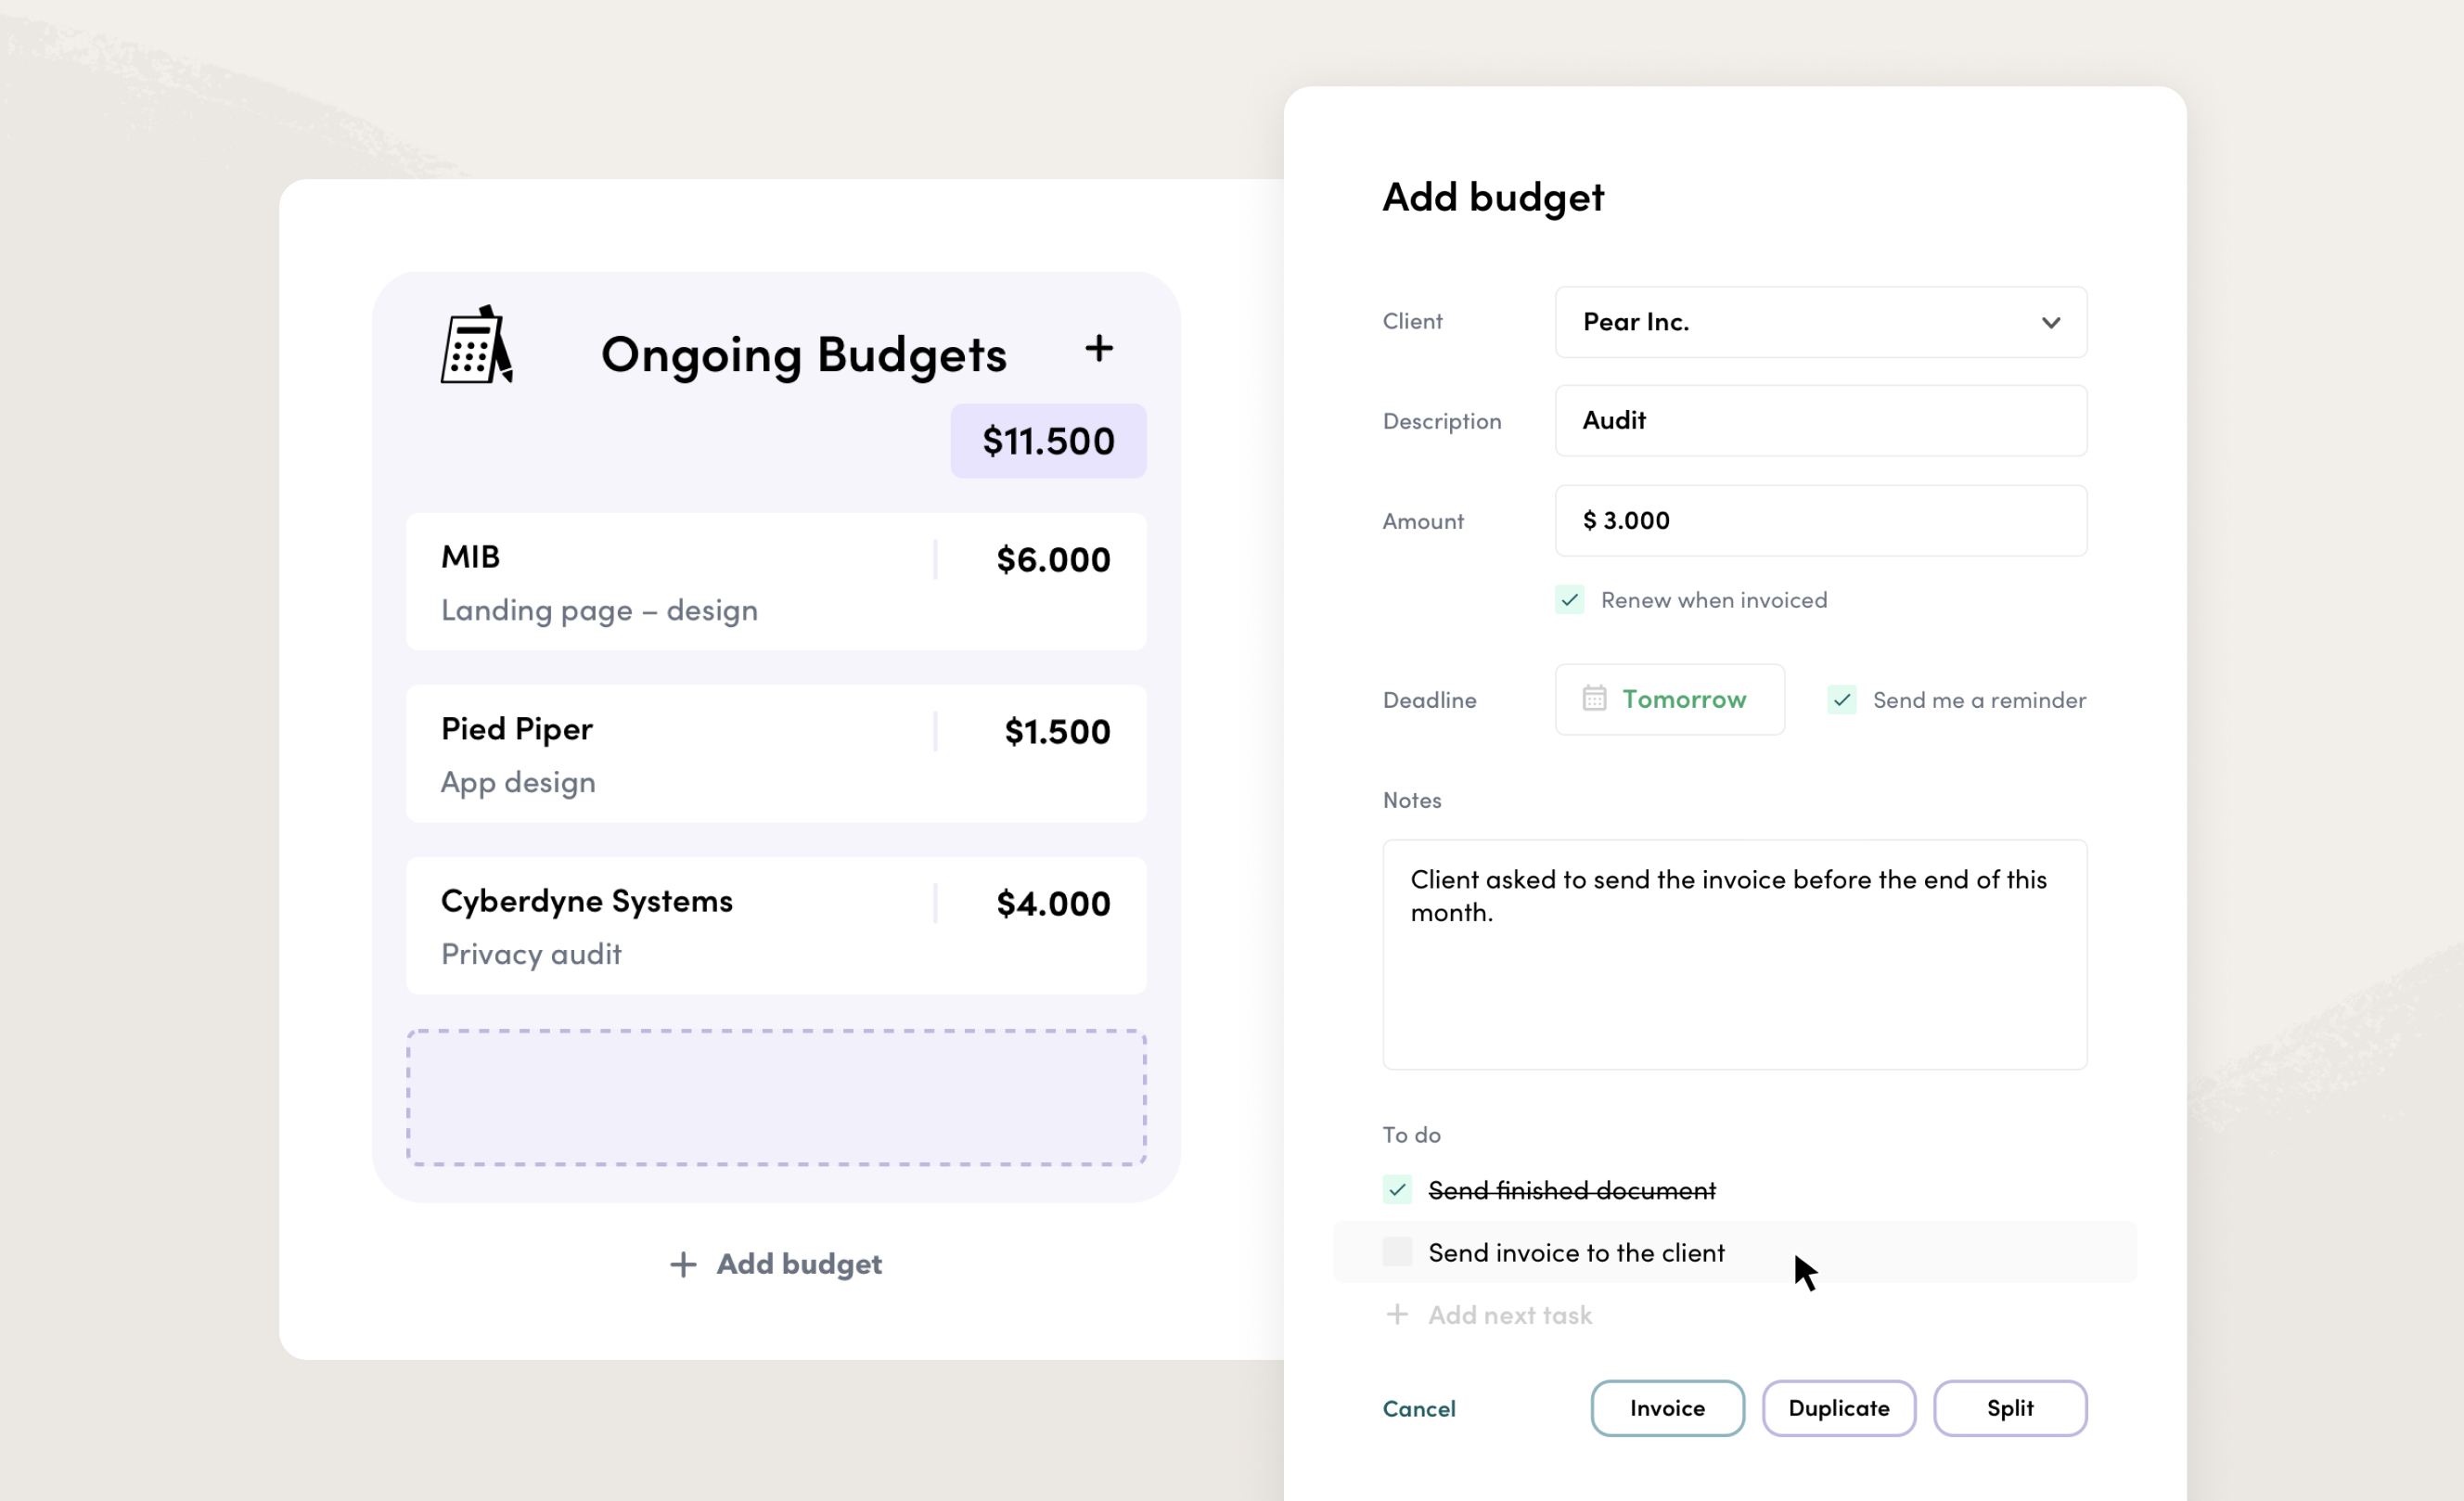Click the Add budget panel title
The image size is (2464, 1501).
point(1493,197)
